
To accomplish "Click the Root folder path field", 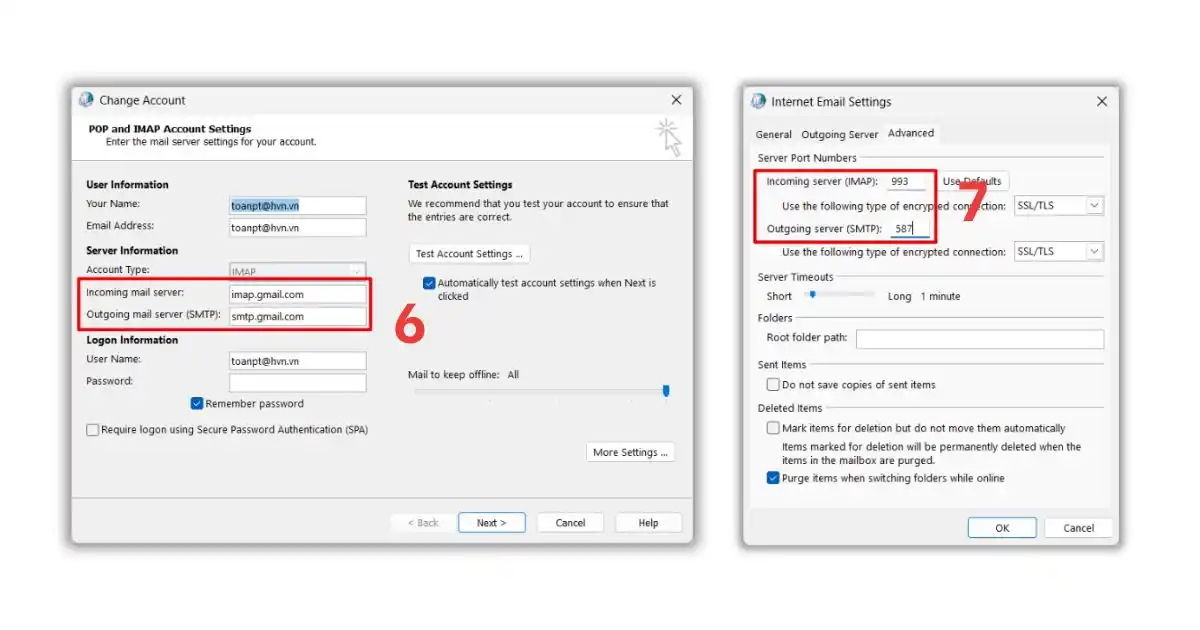I will tap(980, 339).
